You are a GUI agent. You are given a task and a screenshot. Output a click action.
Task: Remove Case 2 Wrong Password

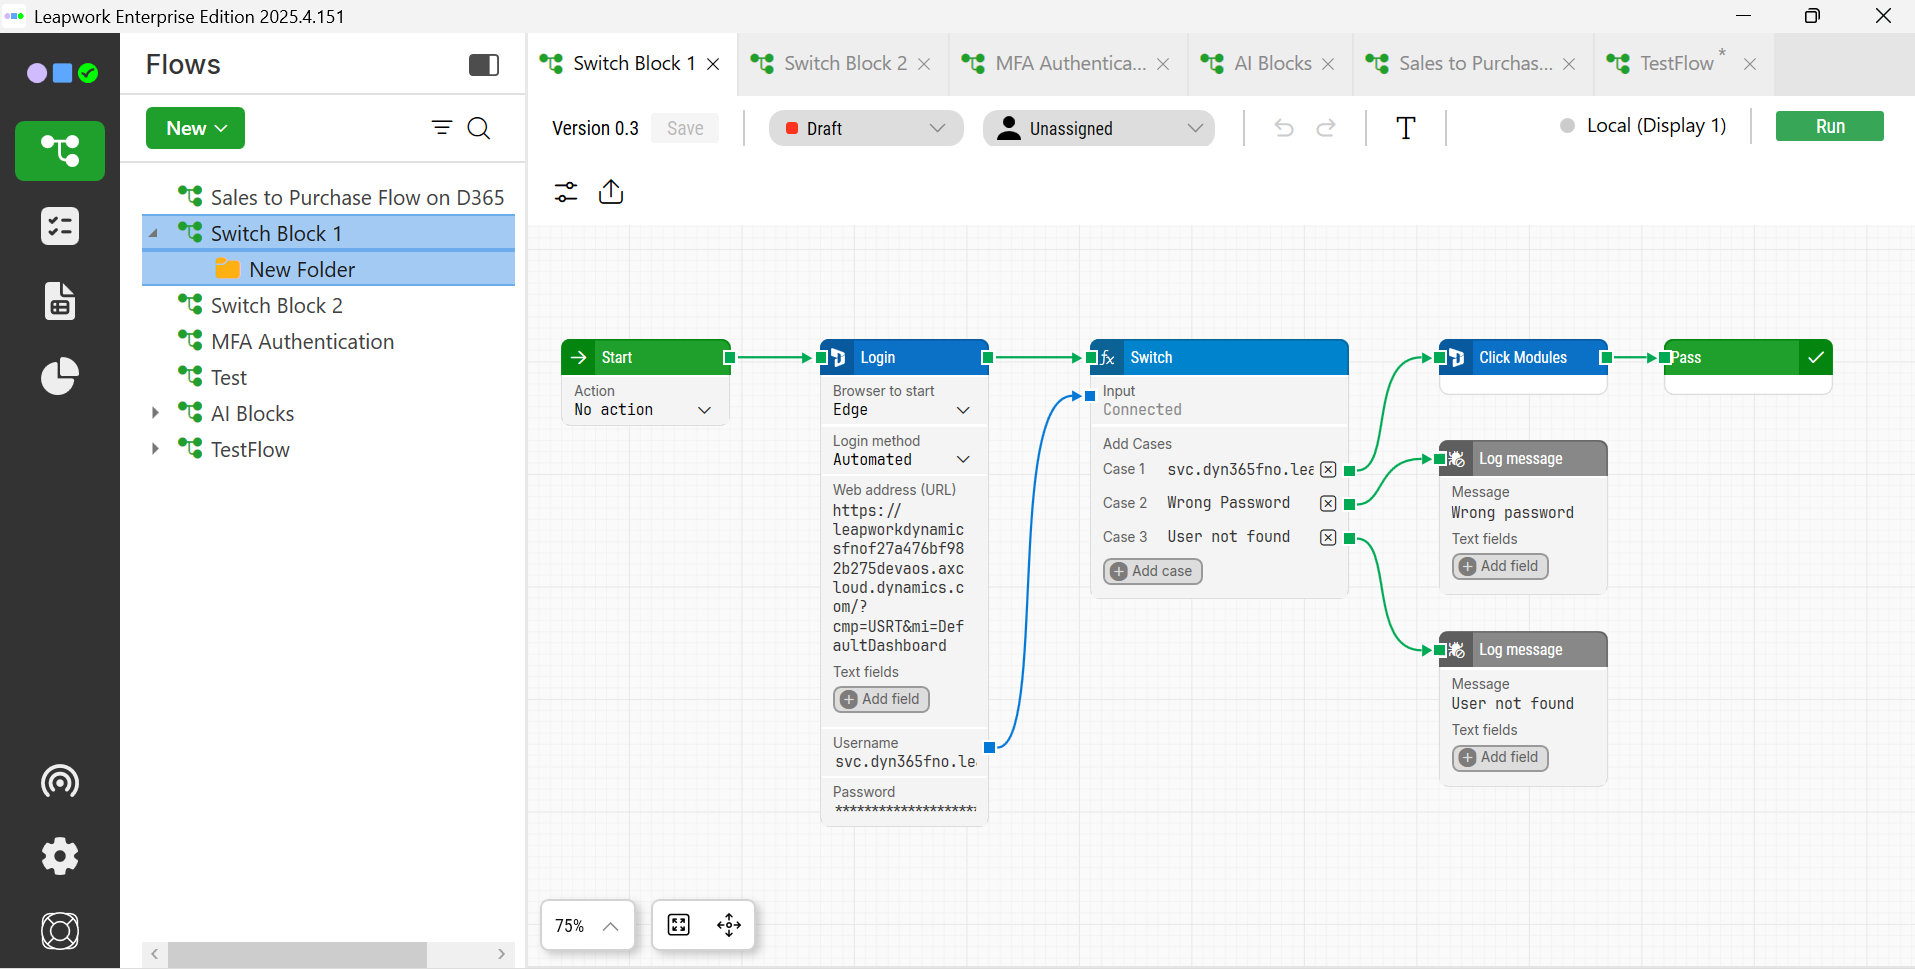pyautogui.click(x=1328, y=503)
